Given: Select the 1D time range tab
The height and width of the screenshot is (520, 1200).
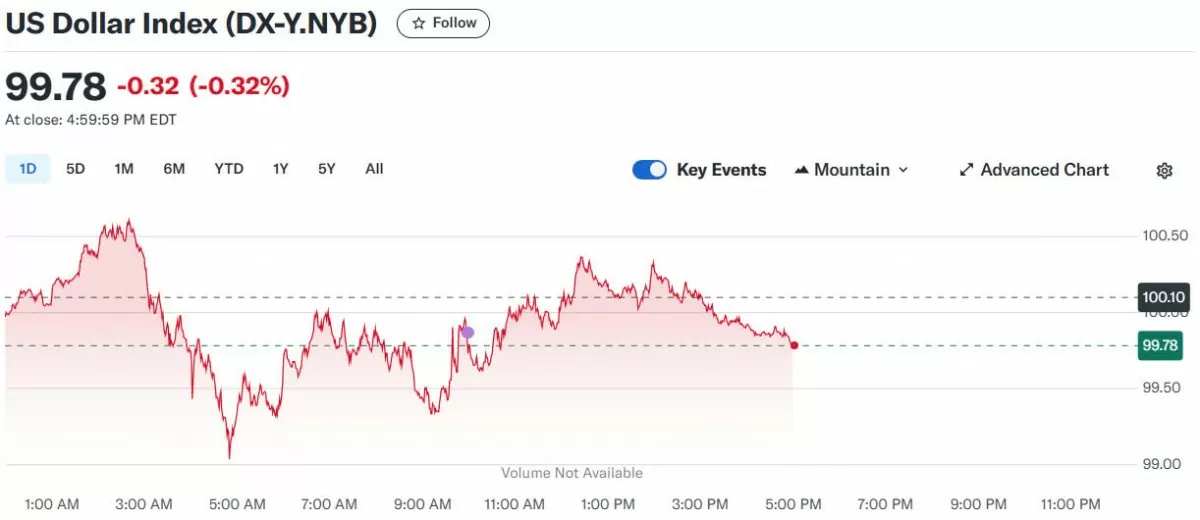Looking at the screenshot, I should point(28,169).
